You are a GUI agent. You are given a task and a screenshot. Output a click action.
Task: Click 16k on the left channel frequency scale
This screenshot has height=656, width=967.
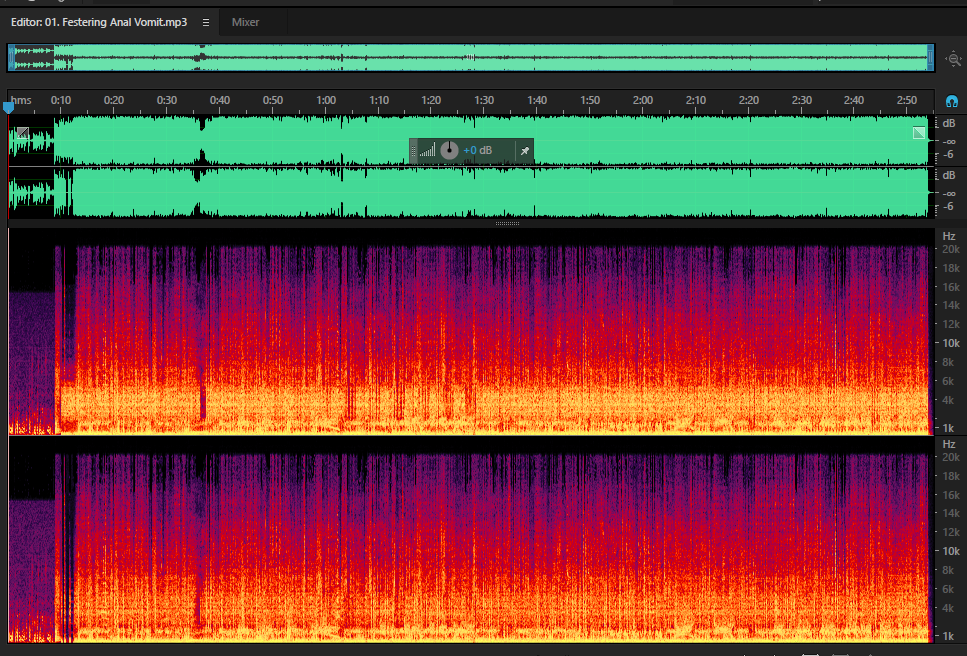pos(950,287)
